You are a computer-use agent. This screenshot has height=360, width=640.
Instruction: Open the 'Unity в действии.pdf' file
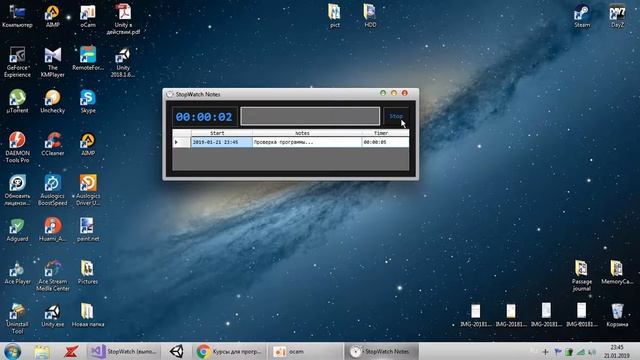click(123, 19)
